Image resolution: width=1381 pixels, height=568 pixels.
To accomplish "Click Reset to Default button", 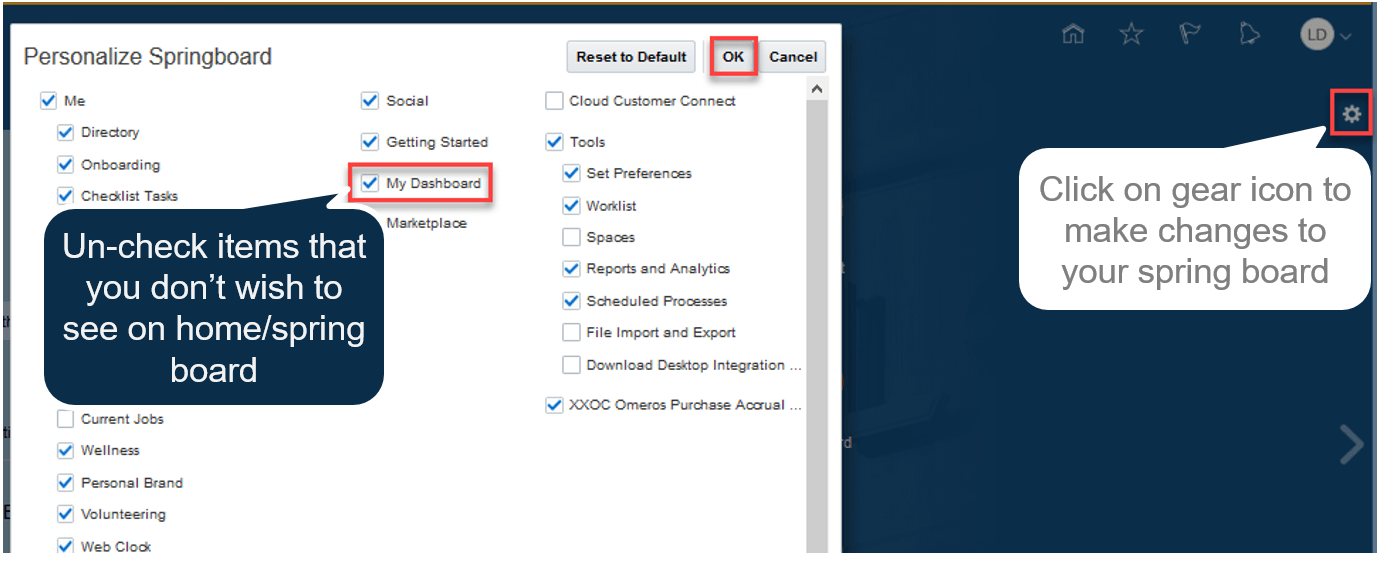I will click(x=631, y=57).
